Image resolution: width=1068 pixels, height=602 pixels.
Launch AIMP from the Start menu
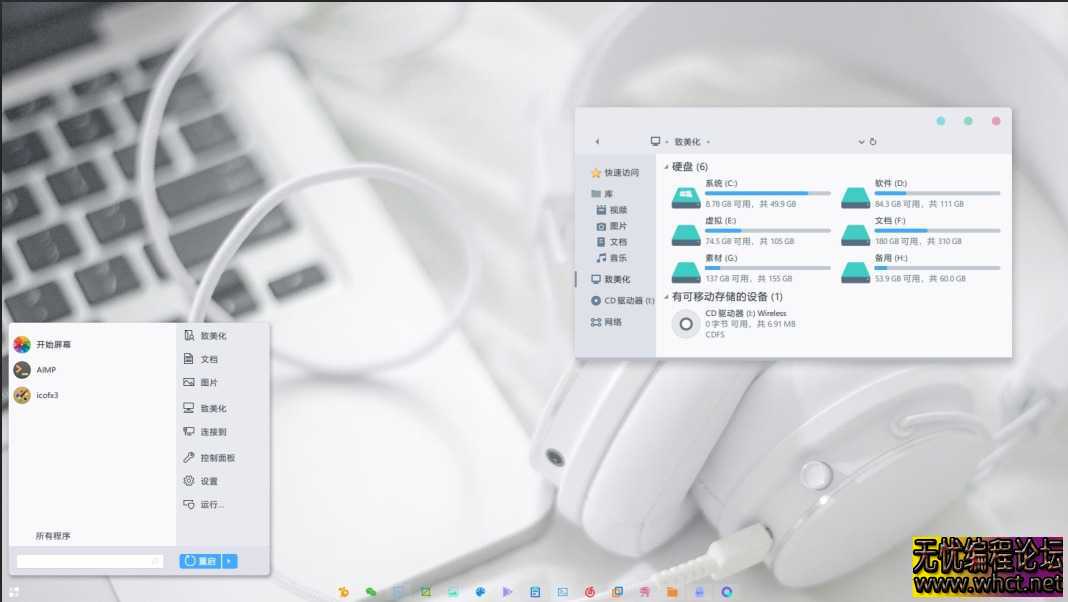pyautogui.click(x=45, y=369)
